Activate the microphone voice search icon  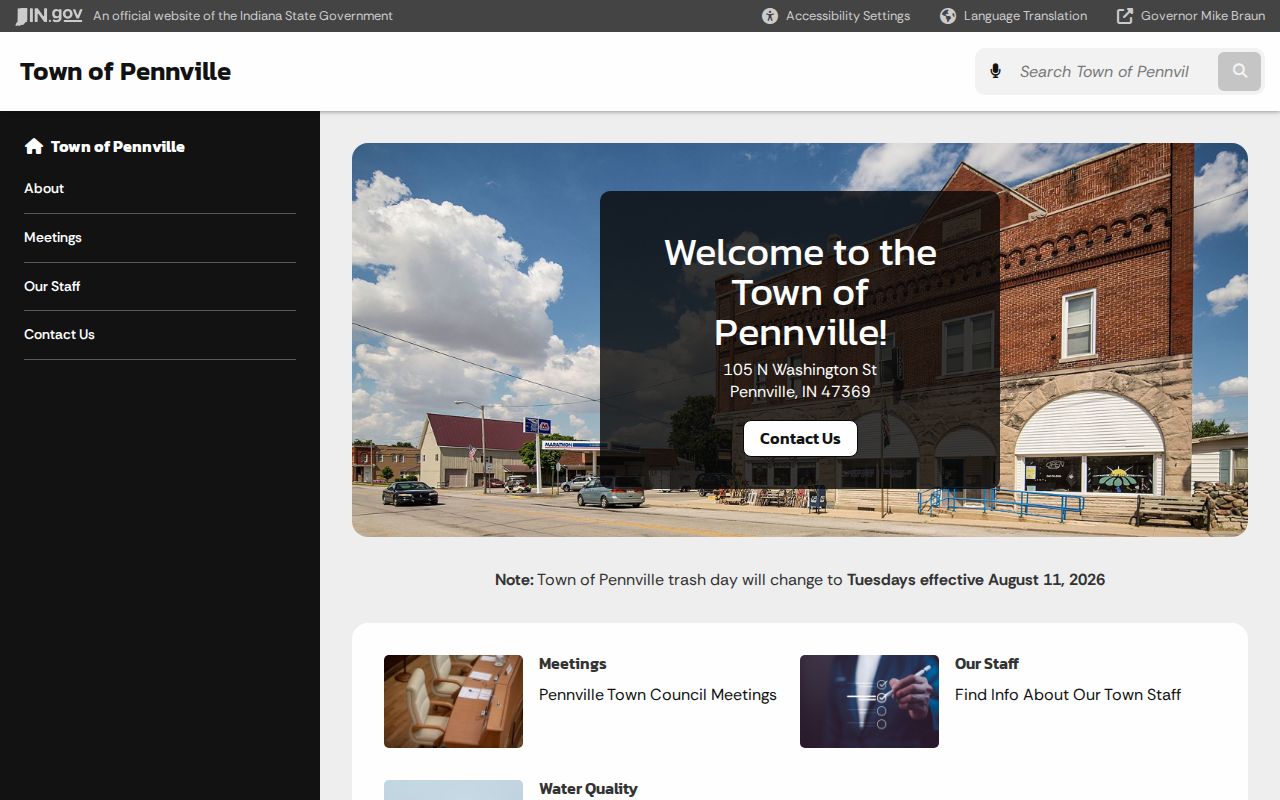point(995,71)
